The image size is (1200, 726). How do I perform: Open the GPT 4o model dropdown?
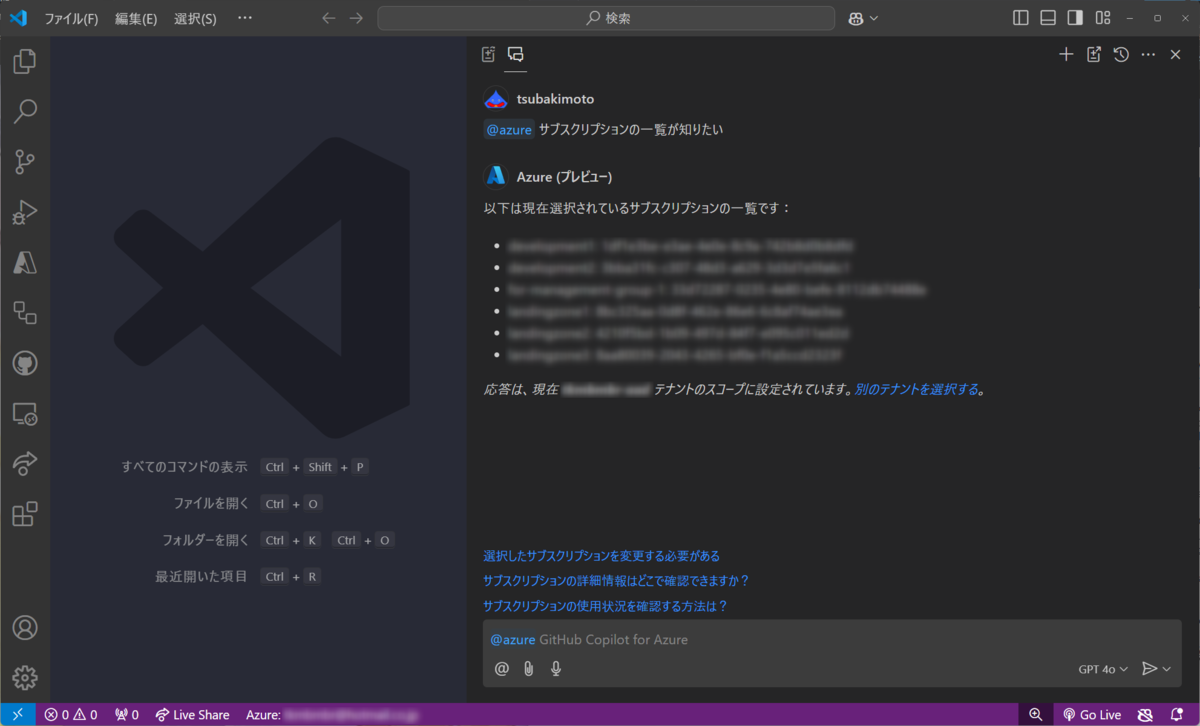[x=1102, y=668]
